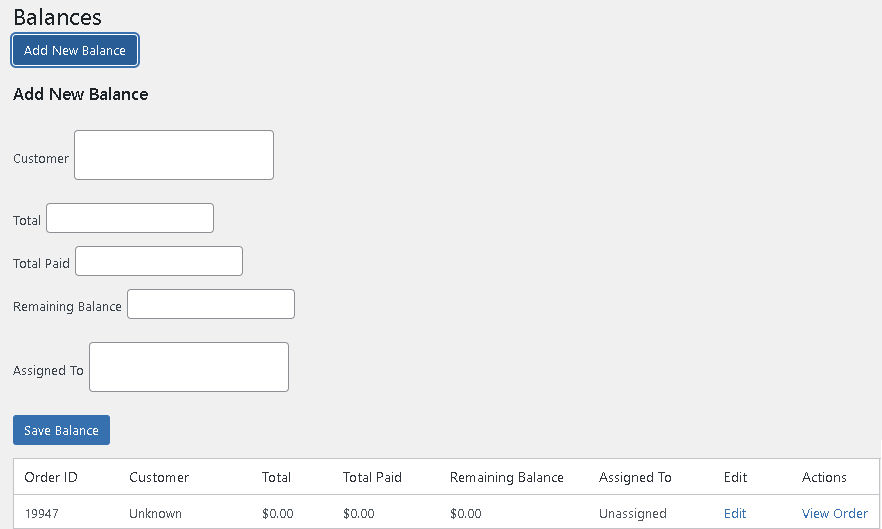Click the Remaining Balance column header
This screenshot has height=529, width=882.
(507, 477)
